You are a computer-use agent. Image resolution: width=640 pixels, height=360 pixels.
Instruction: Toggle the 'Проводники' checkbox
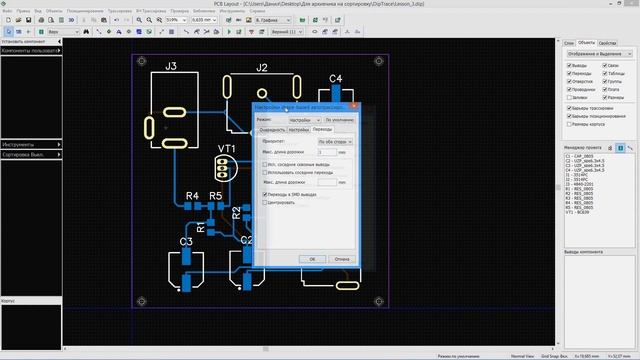pos(569,89)
